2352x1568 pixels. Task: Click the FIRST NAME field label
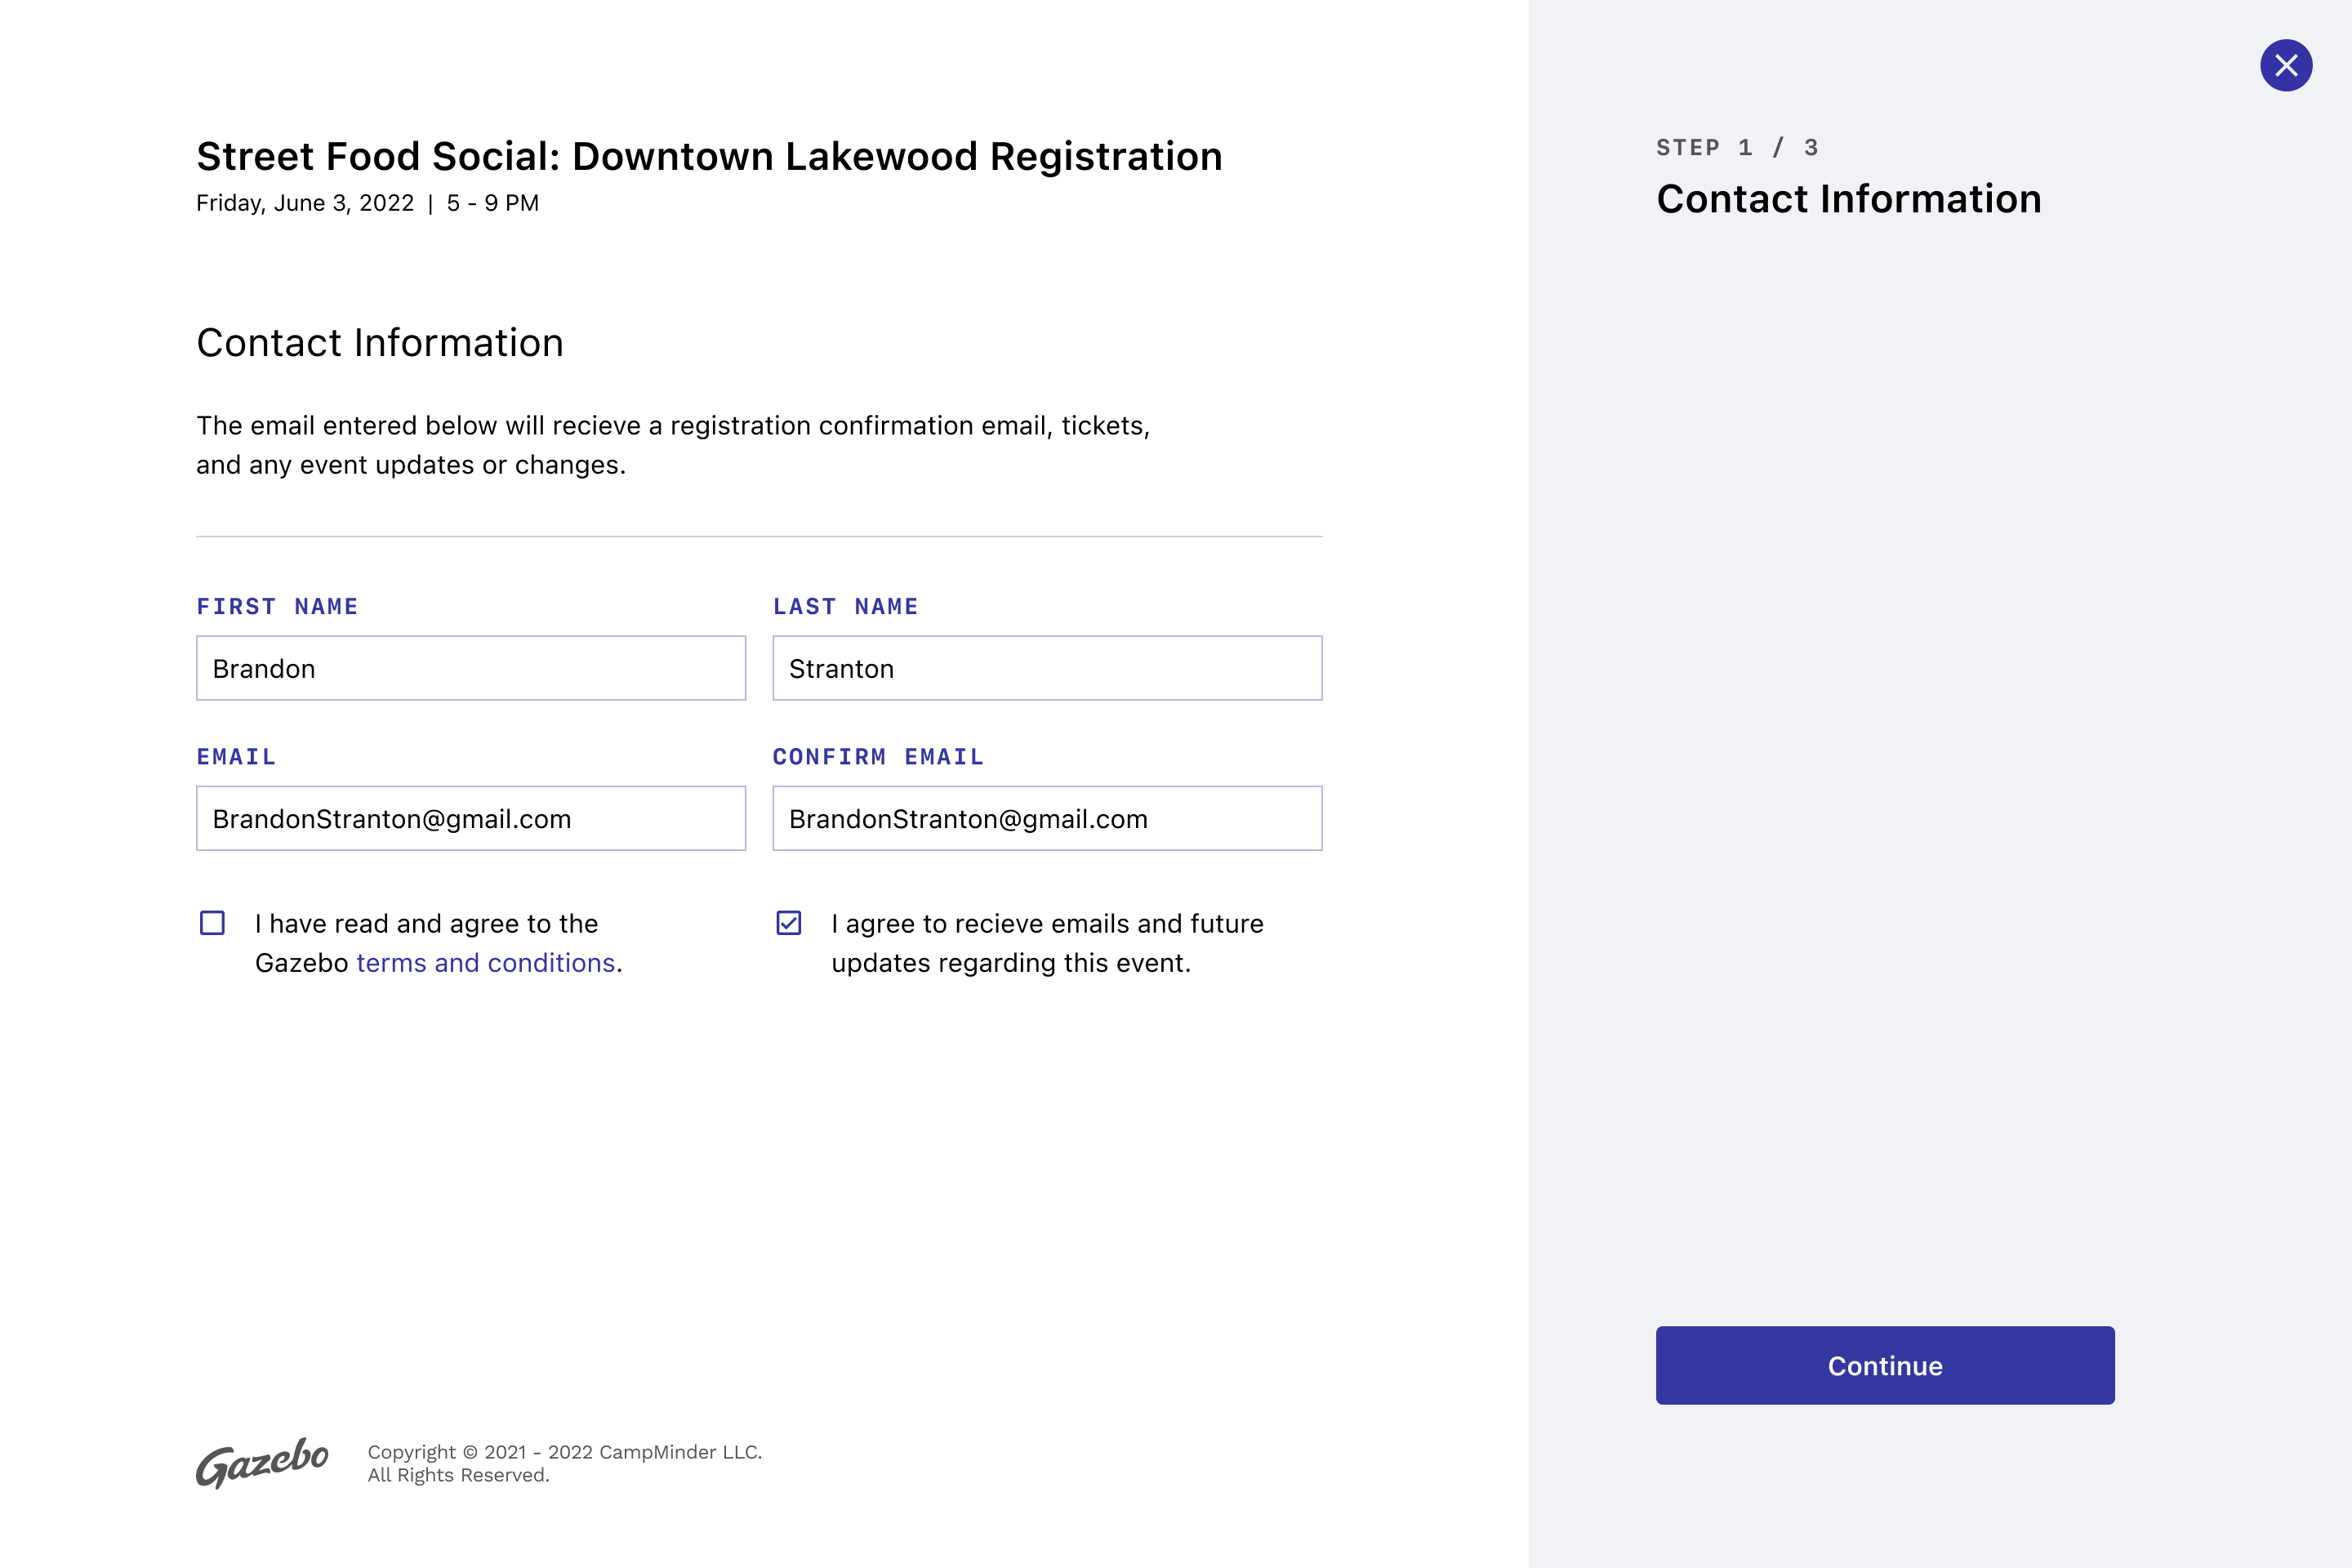pos(277,607)
